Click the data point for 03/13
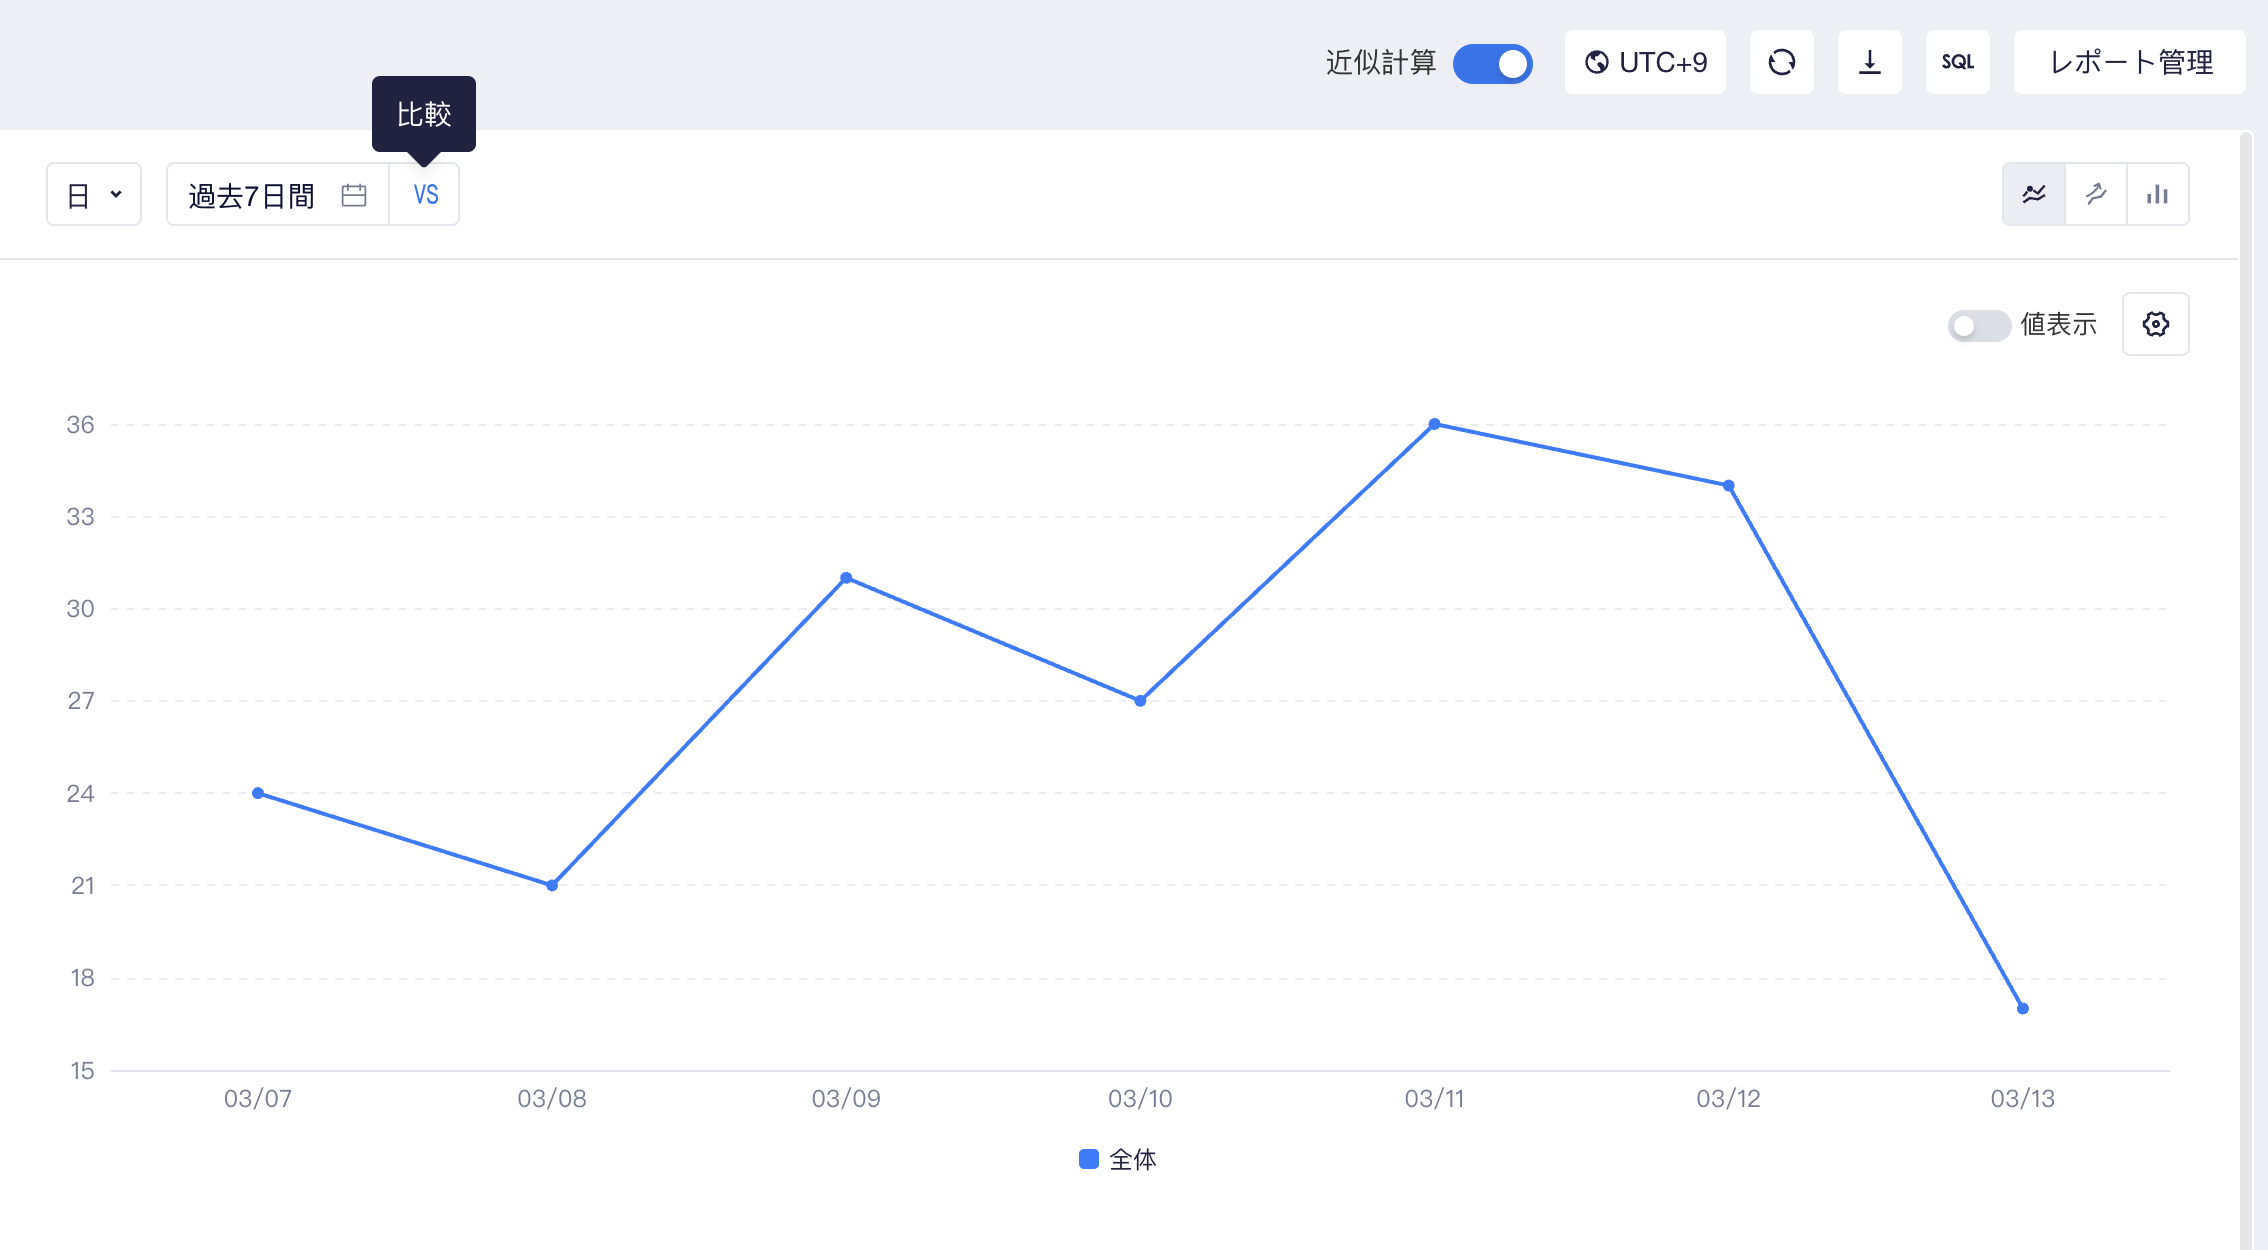Screen dimensions: 2268x1250 coord(2023,1008)
